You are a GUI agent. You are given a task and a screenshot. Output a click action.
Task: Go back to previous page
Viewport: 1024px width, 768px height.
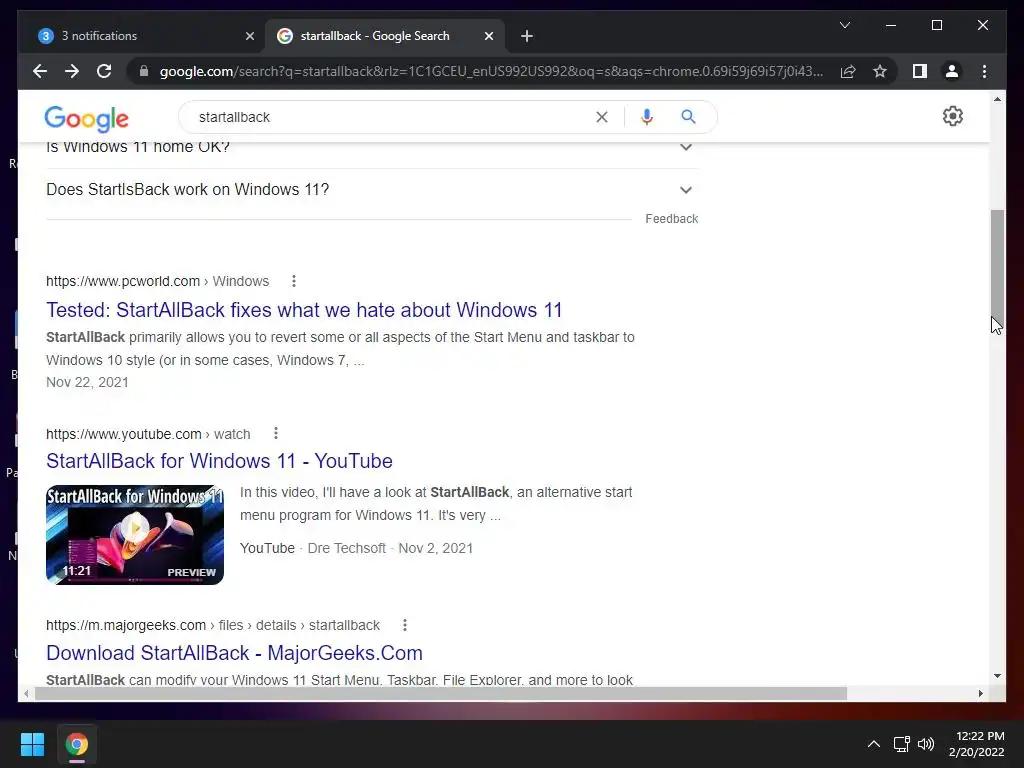[40, 71]
